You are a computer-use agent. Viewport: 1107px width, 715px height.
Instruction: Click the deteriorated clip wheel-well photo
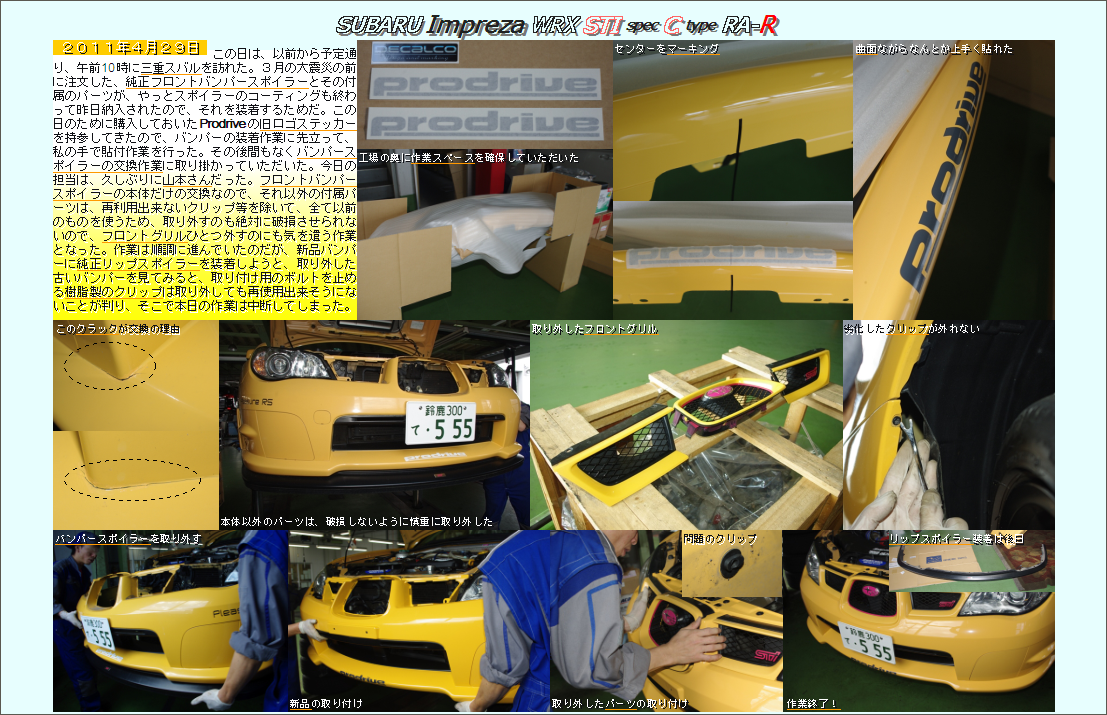[948, 430]
